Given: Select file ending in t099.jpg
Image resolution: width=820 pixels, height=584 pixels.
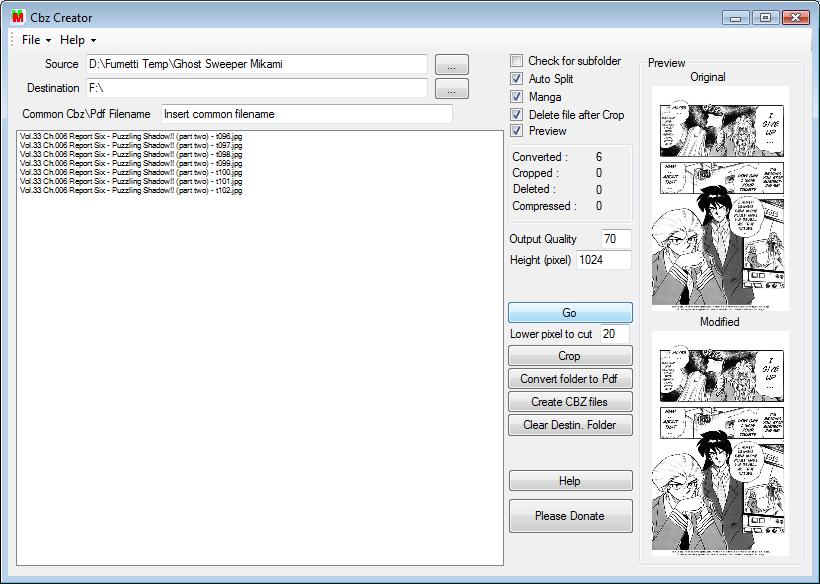Looking at the screenshot, I should [131, 163].
